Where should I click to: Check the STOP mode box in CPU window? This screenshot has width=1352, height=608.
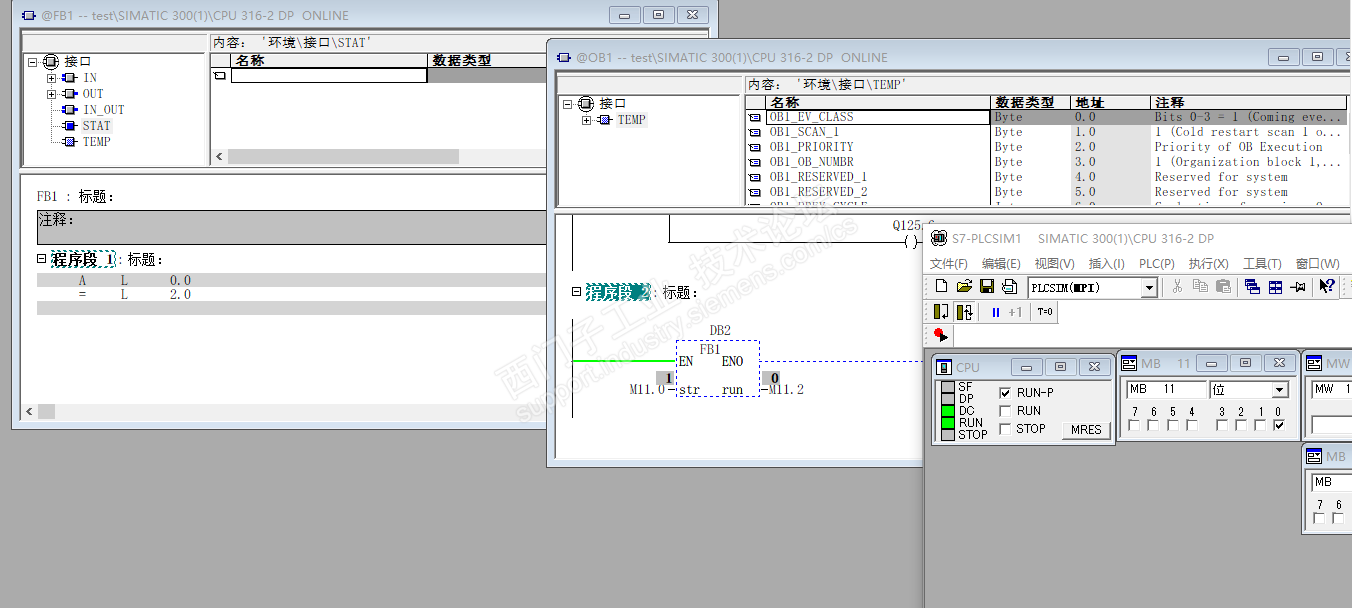click(1005, 429)
